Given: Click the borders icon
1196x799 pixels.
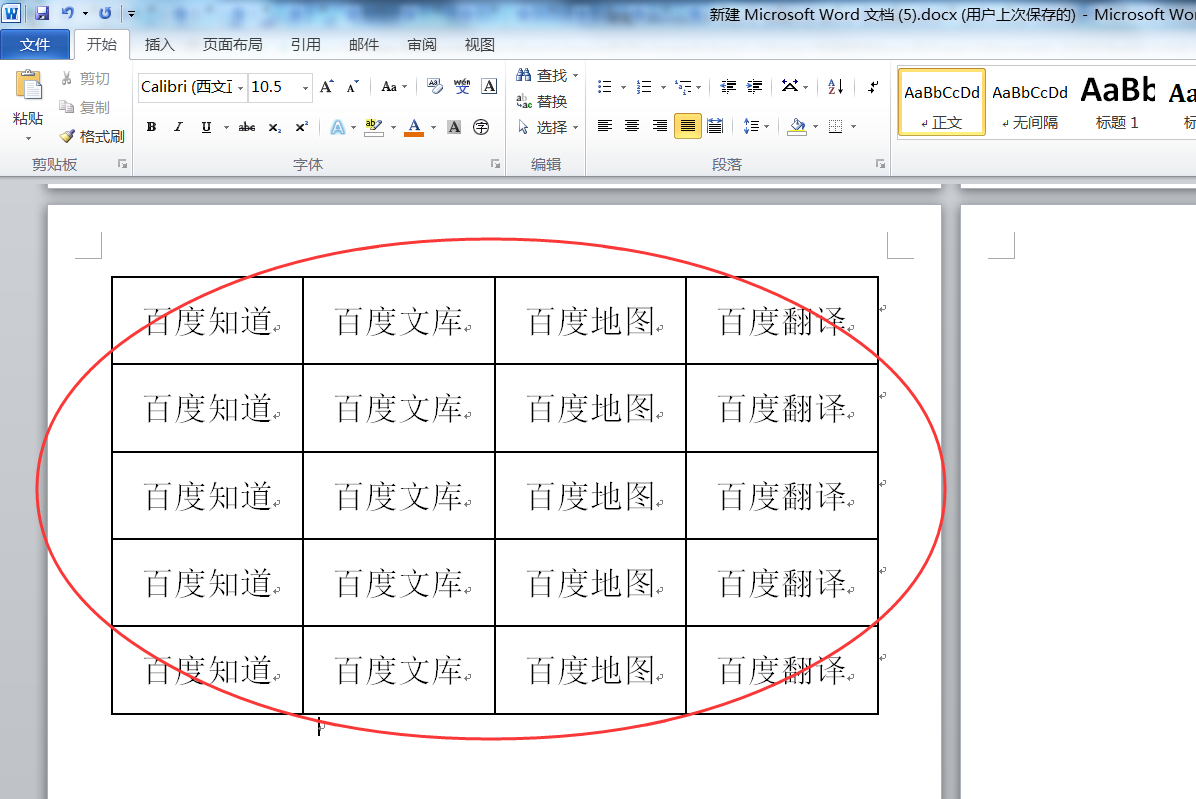Looking at the screenshot, I should pyautogui.click(x=836, y=126).
